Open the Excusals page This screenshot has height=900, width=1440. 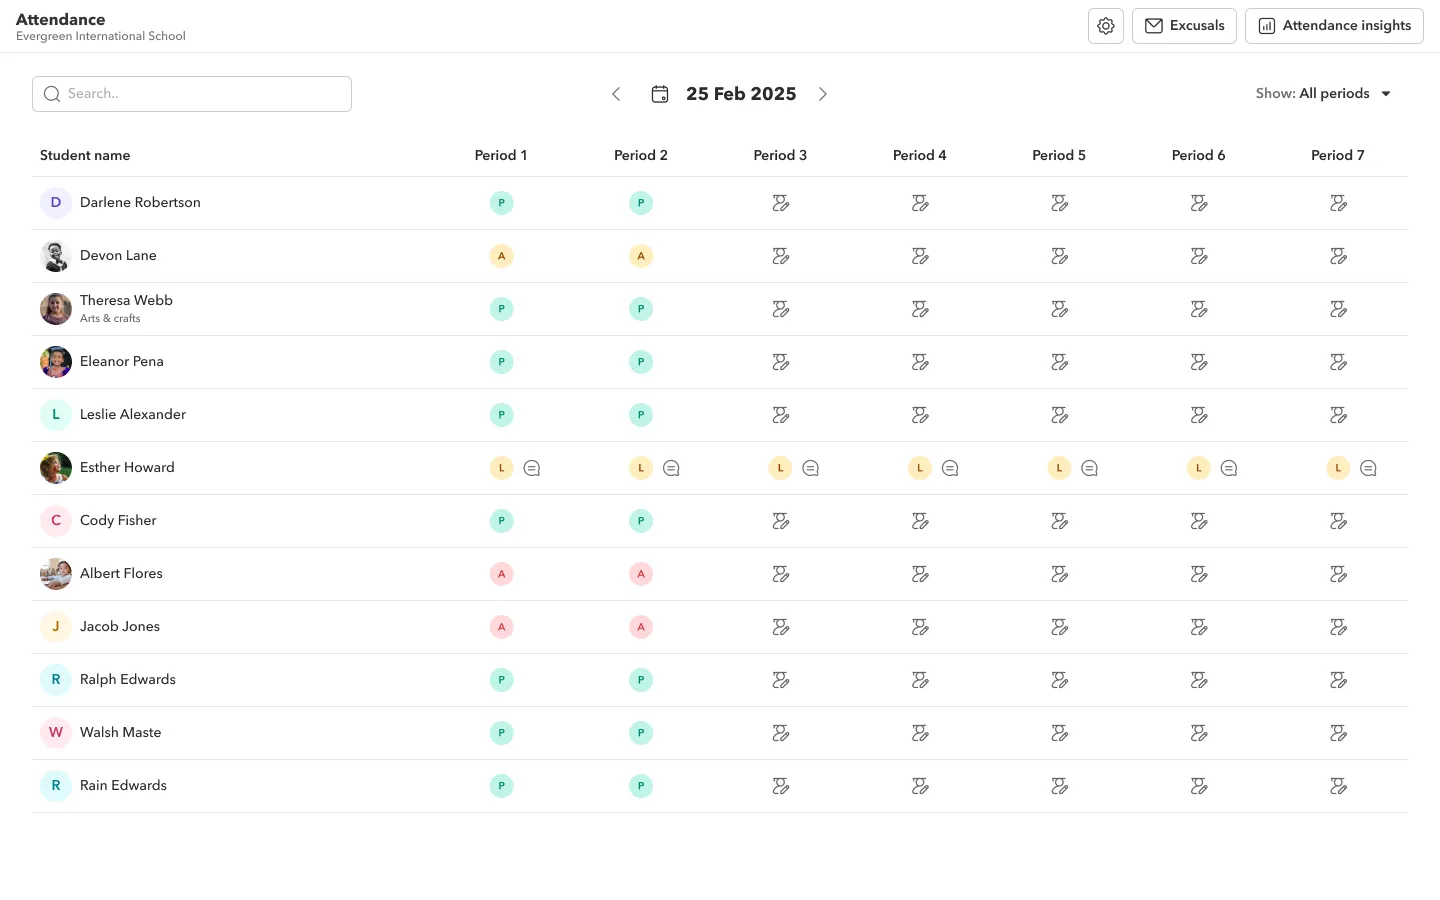point(1184,25)
